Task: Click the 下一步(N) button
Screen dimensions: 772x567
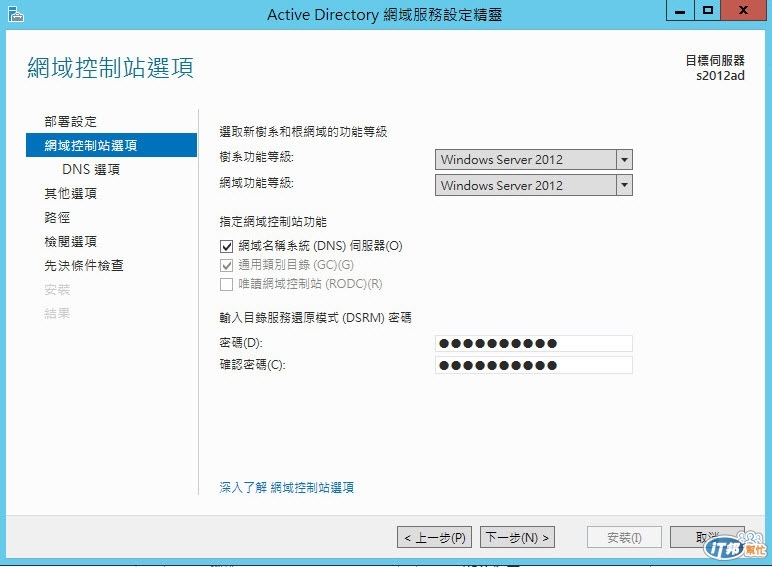Action: pyautogui.click(x=517, y=537)
